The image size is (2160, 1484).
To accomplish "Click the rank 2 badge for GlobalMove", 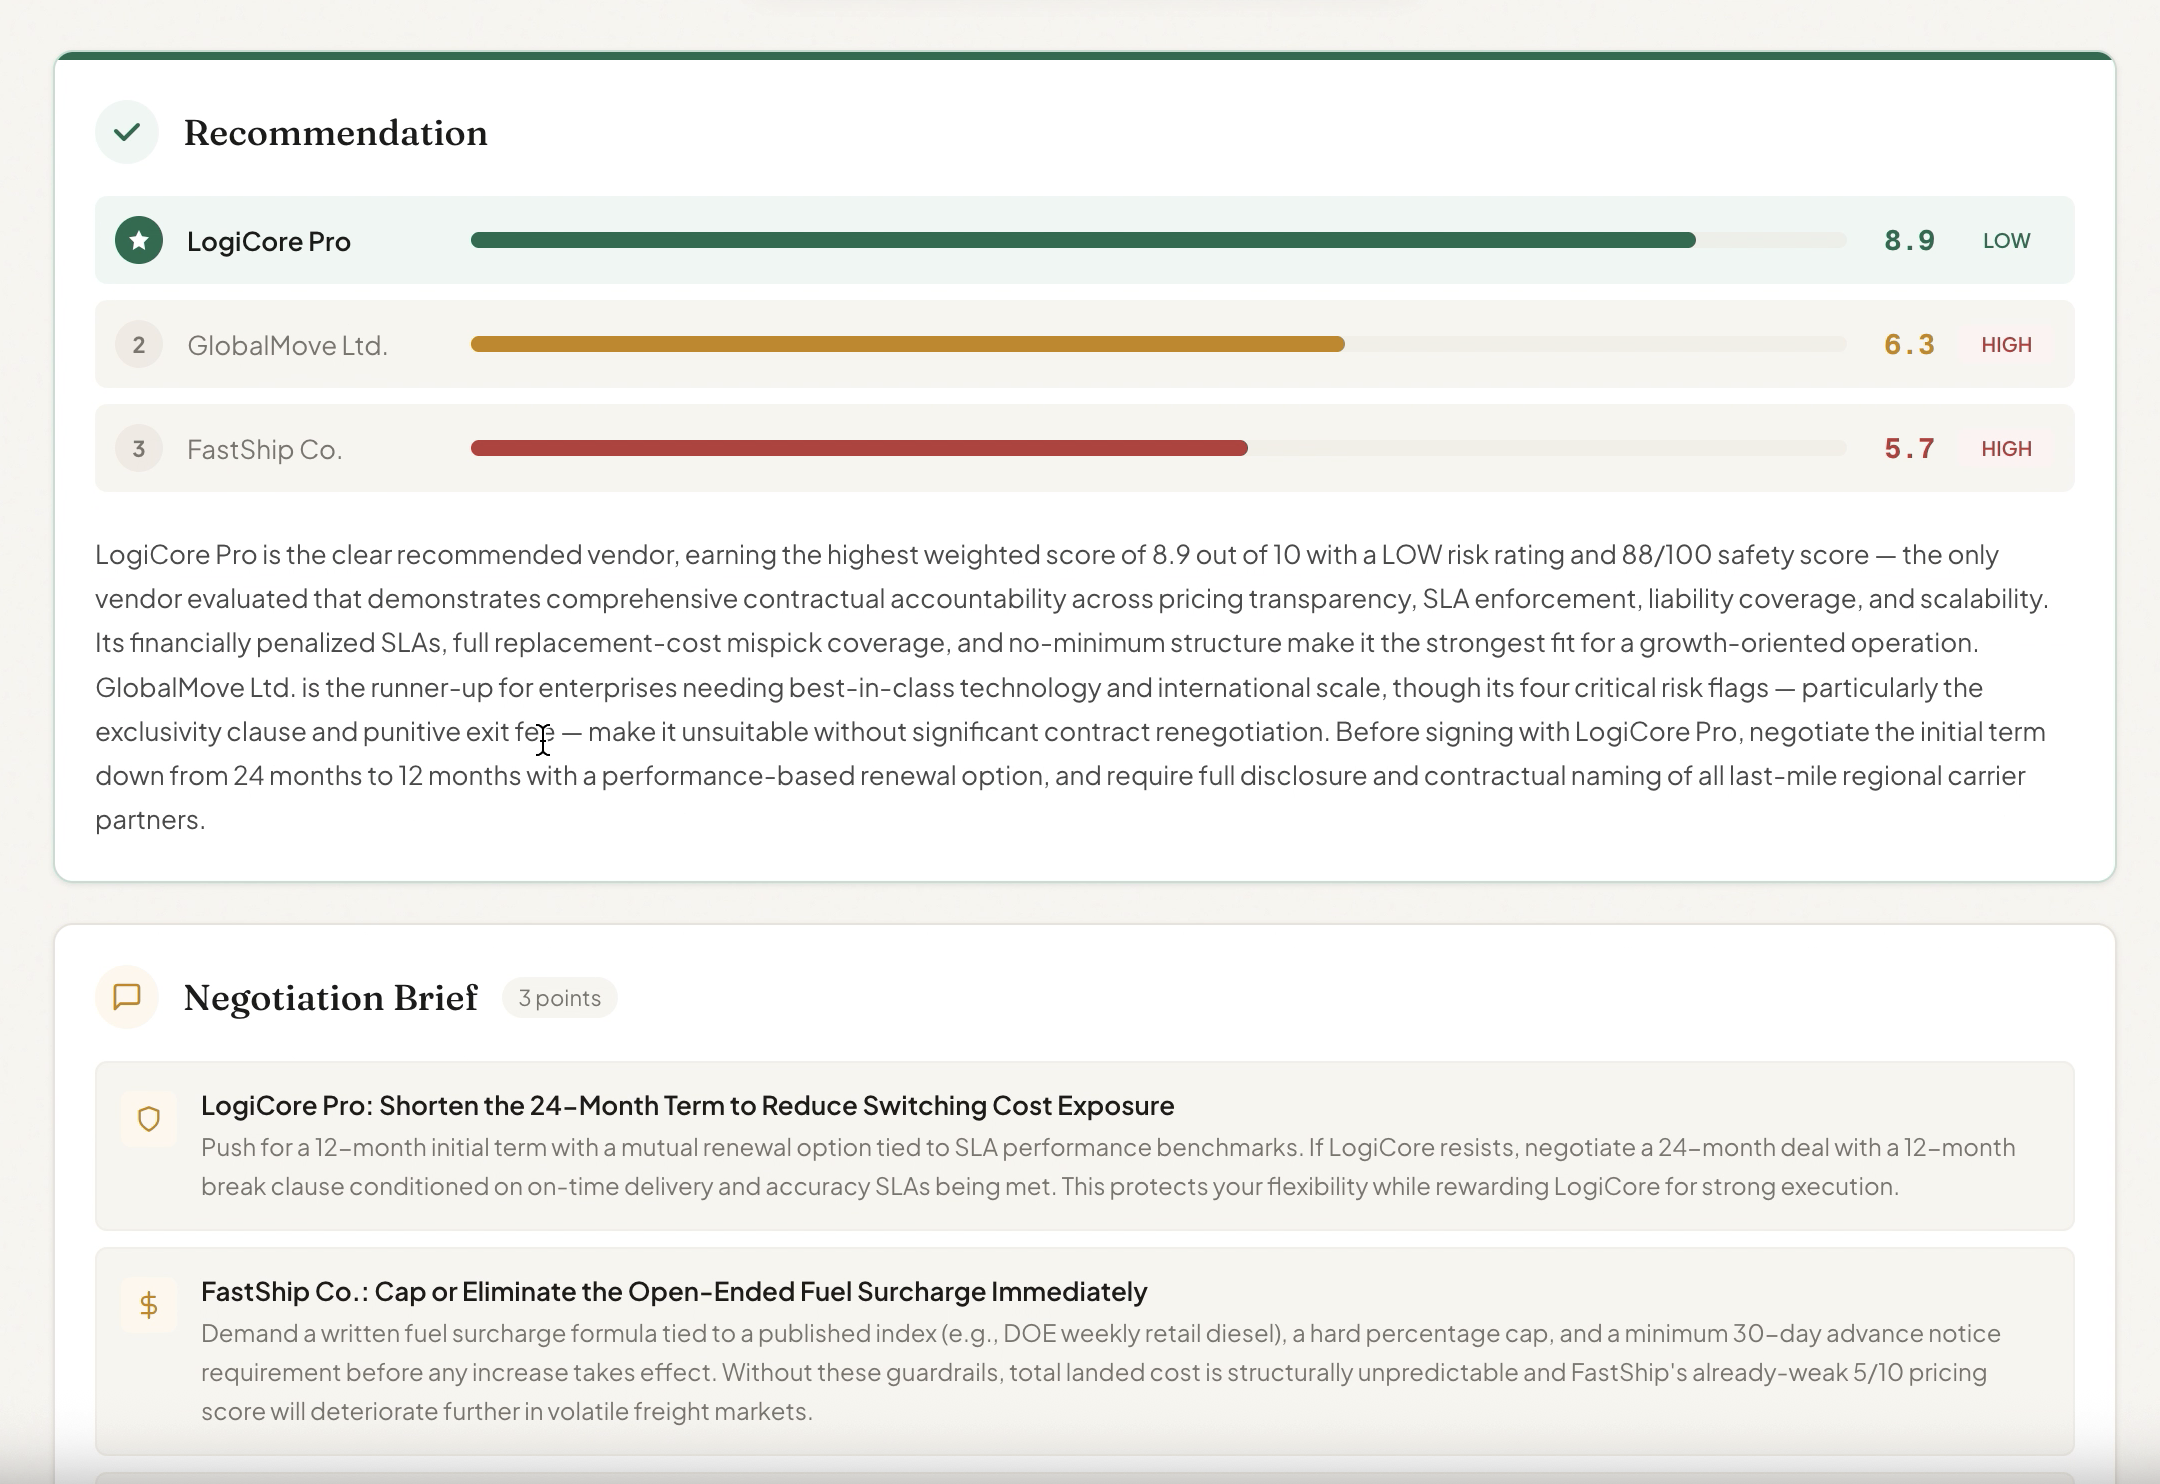I will (139, 345).
